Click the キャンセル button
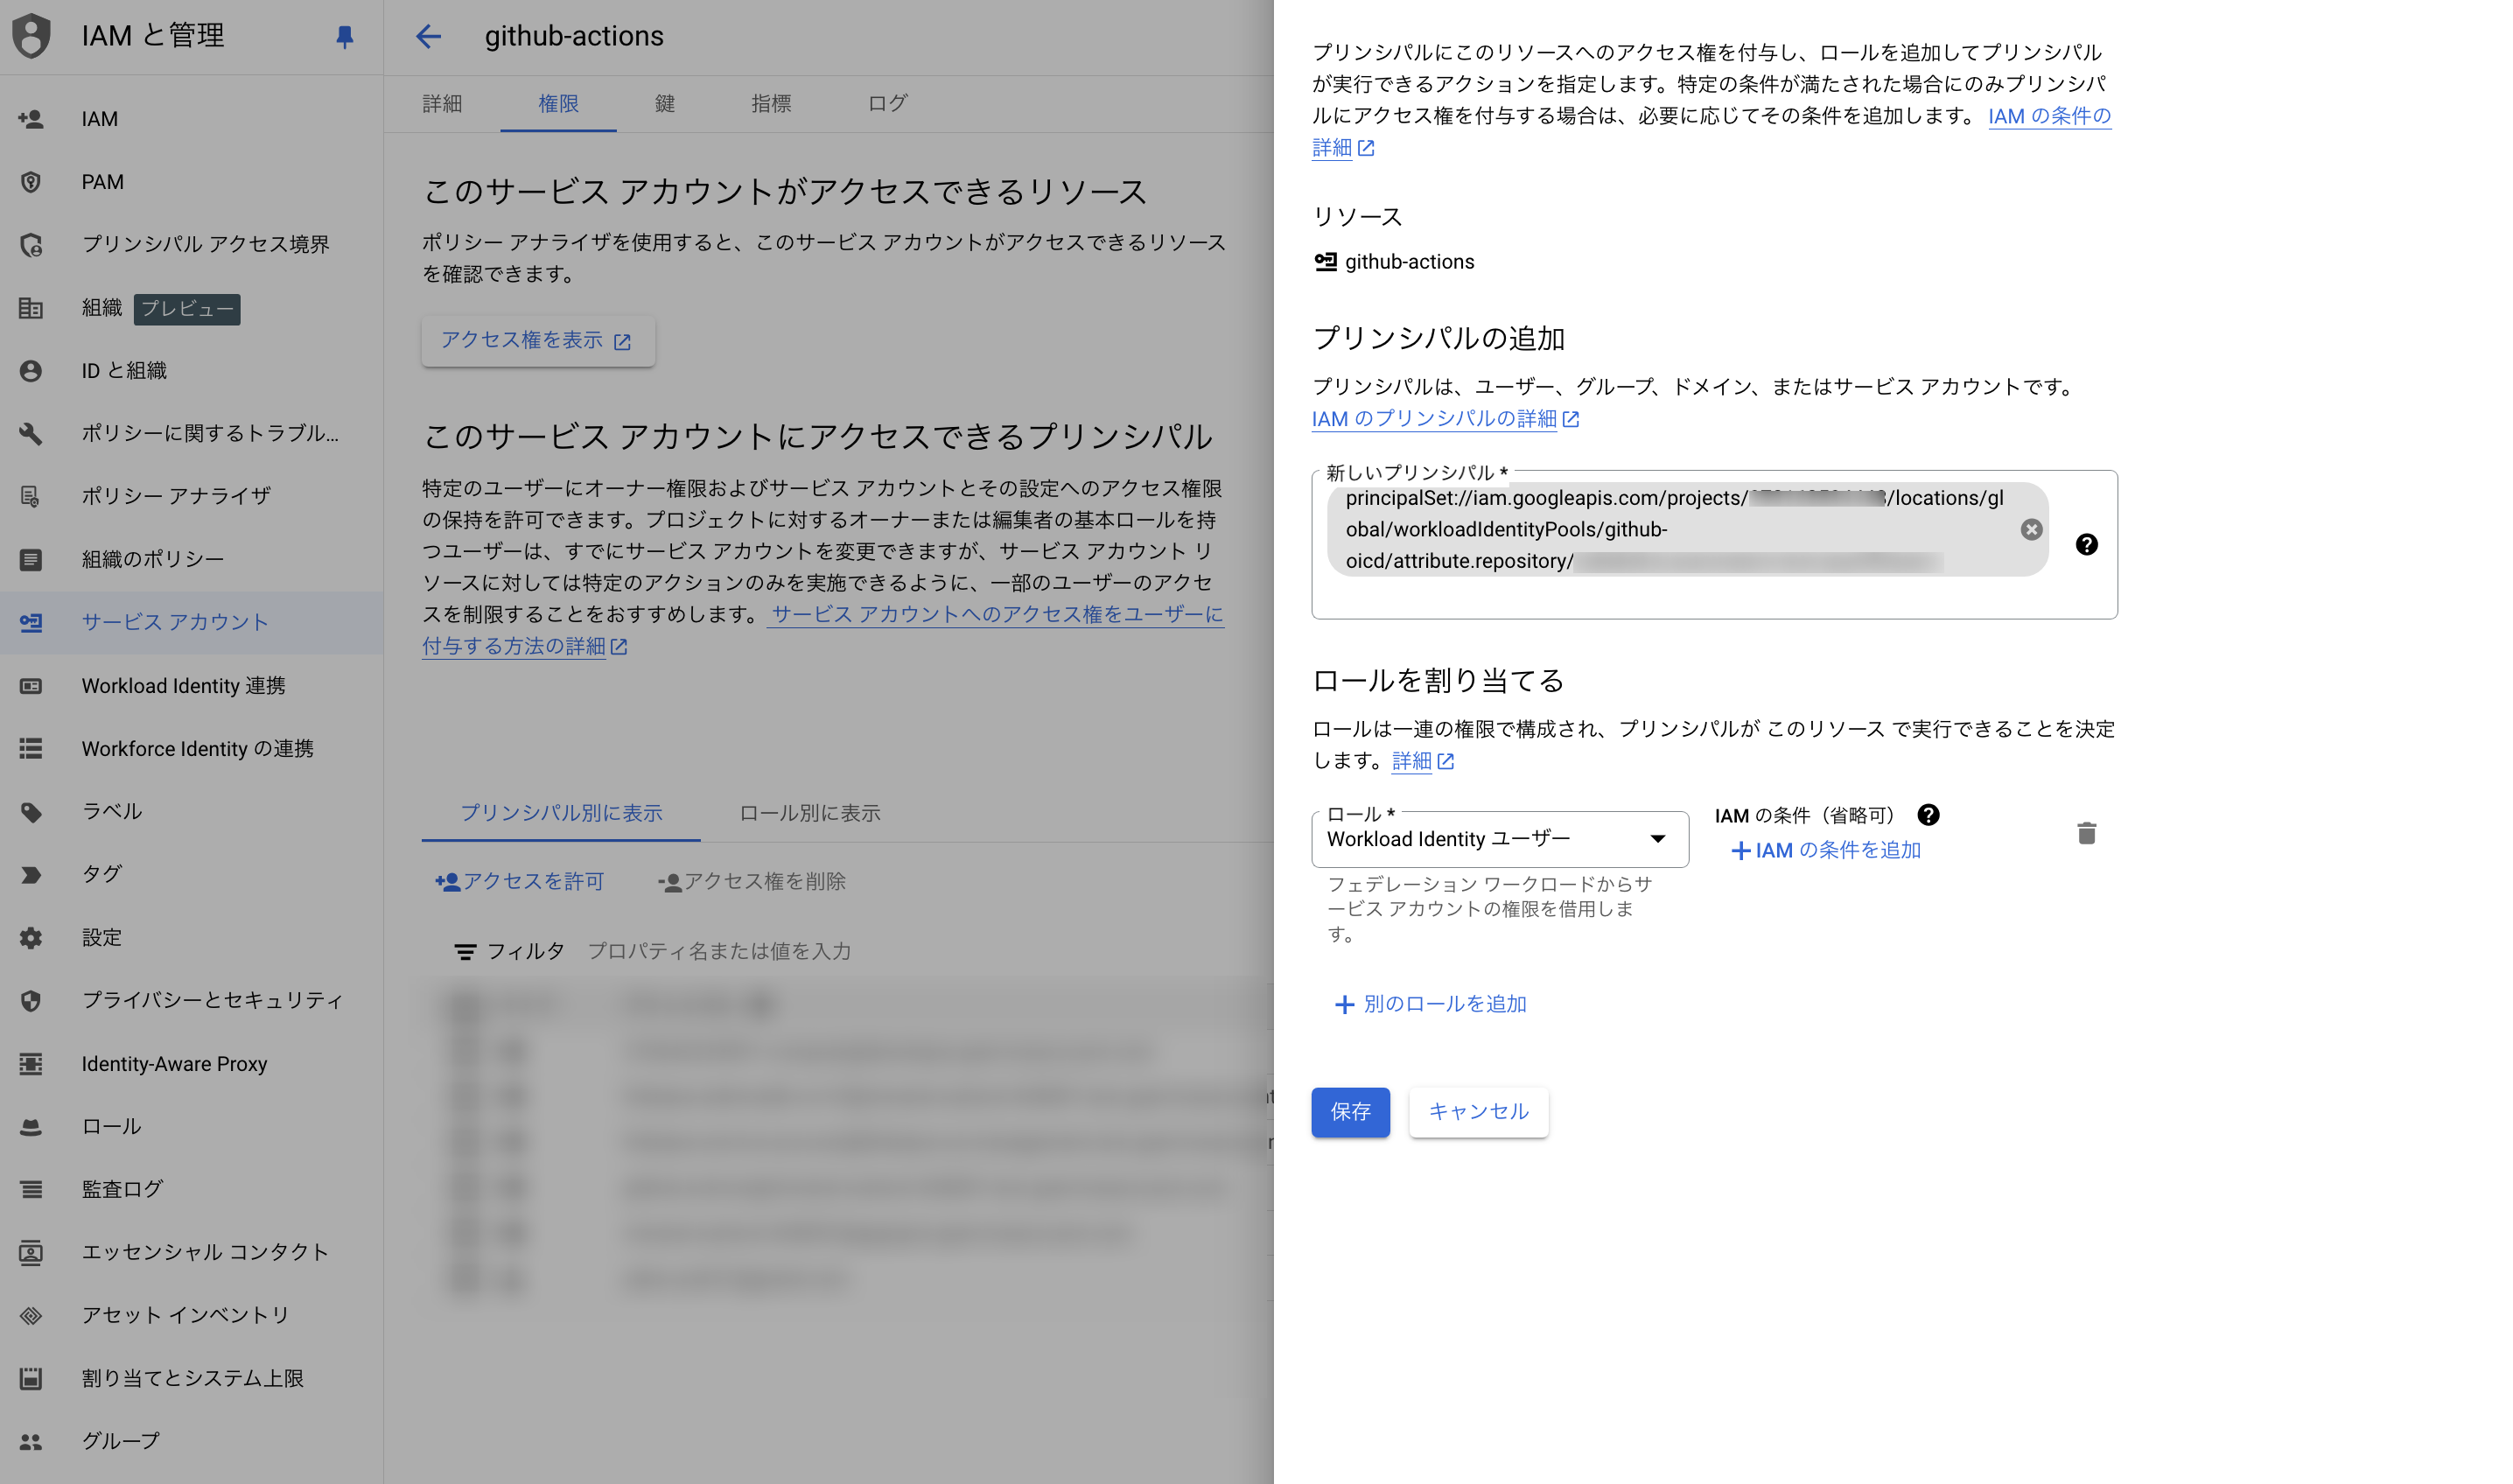Viewport: 2513px width, 1484px height. click(1478, 1112)
